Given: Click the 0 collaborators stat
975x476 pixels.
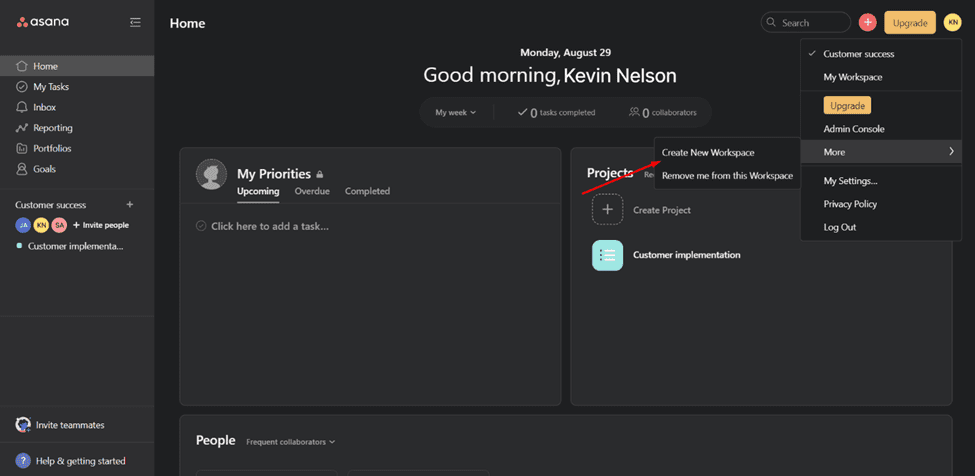Looking at the screenshot, I should tap(662, 112).
